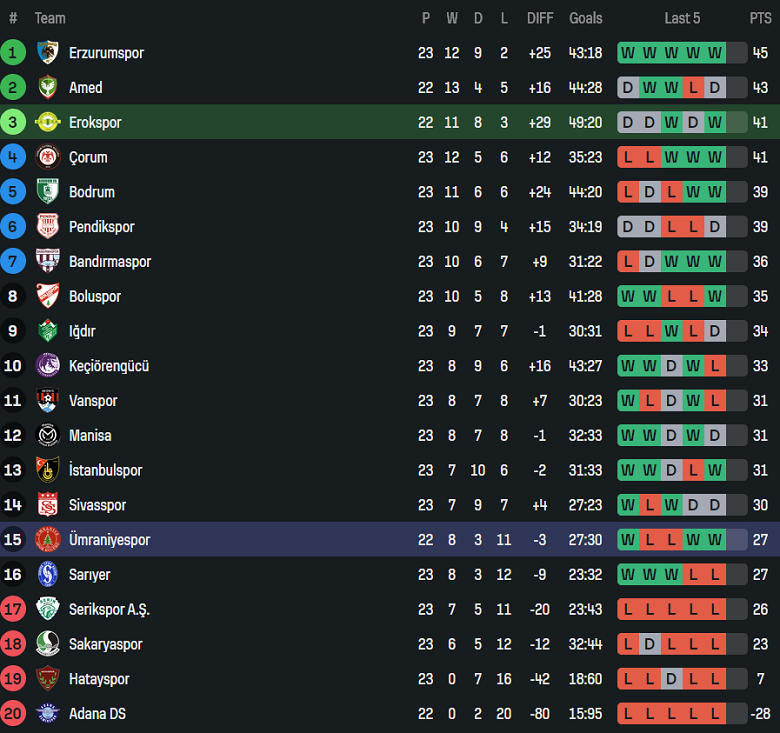Click the Sarıyer blue club logo
Screen dimensions: 780x733
[x=48, y=575]
